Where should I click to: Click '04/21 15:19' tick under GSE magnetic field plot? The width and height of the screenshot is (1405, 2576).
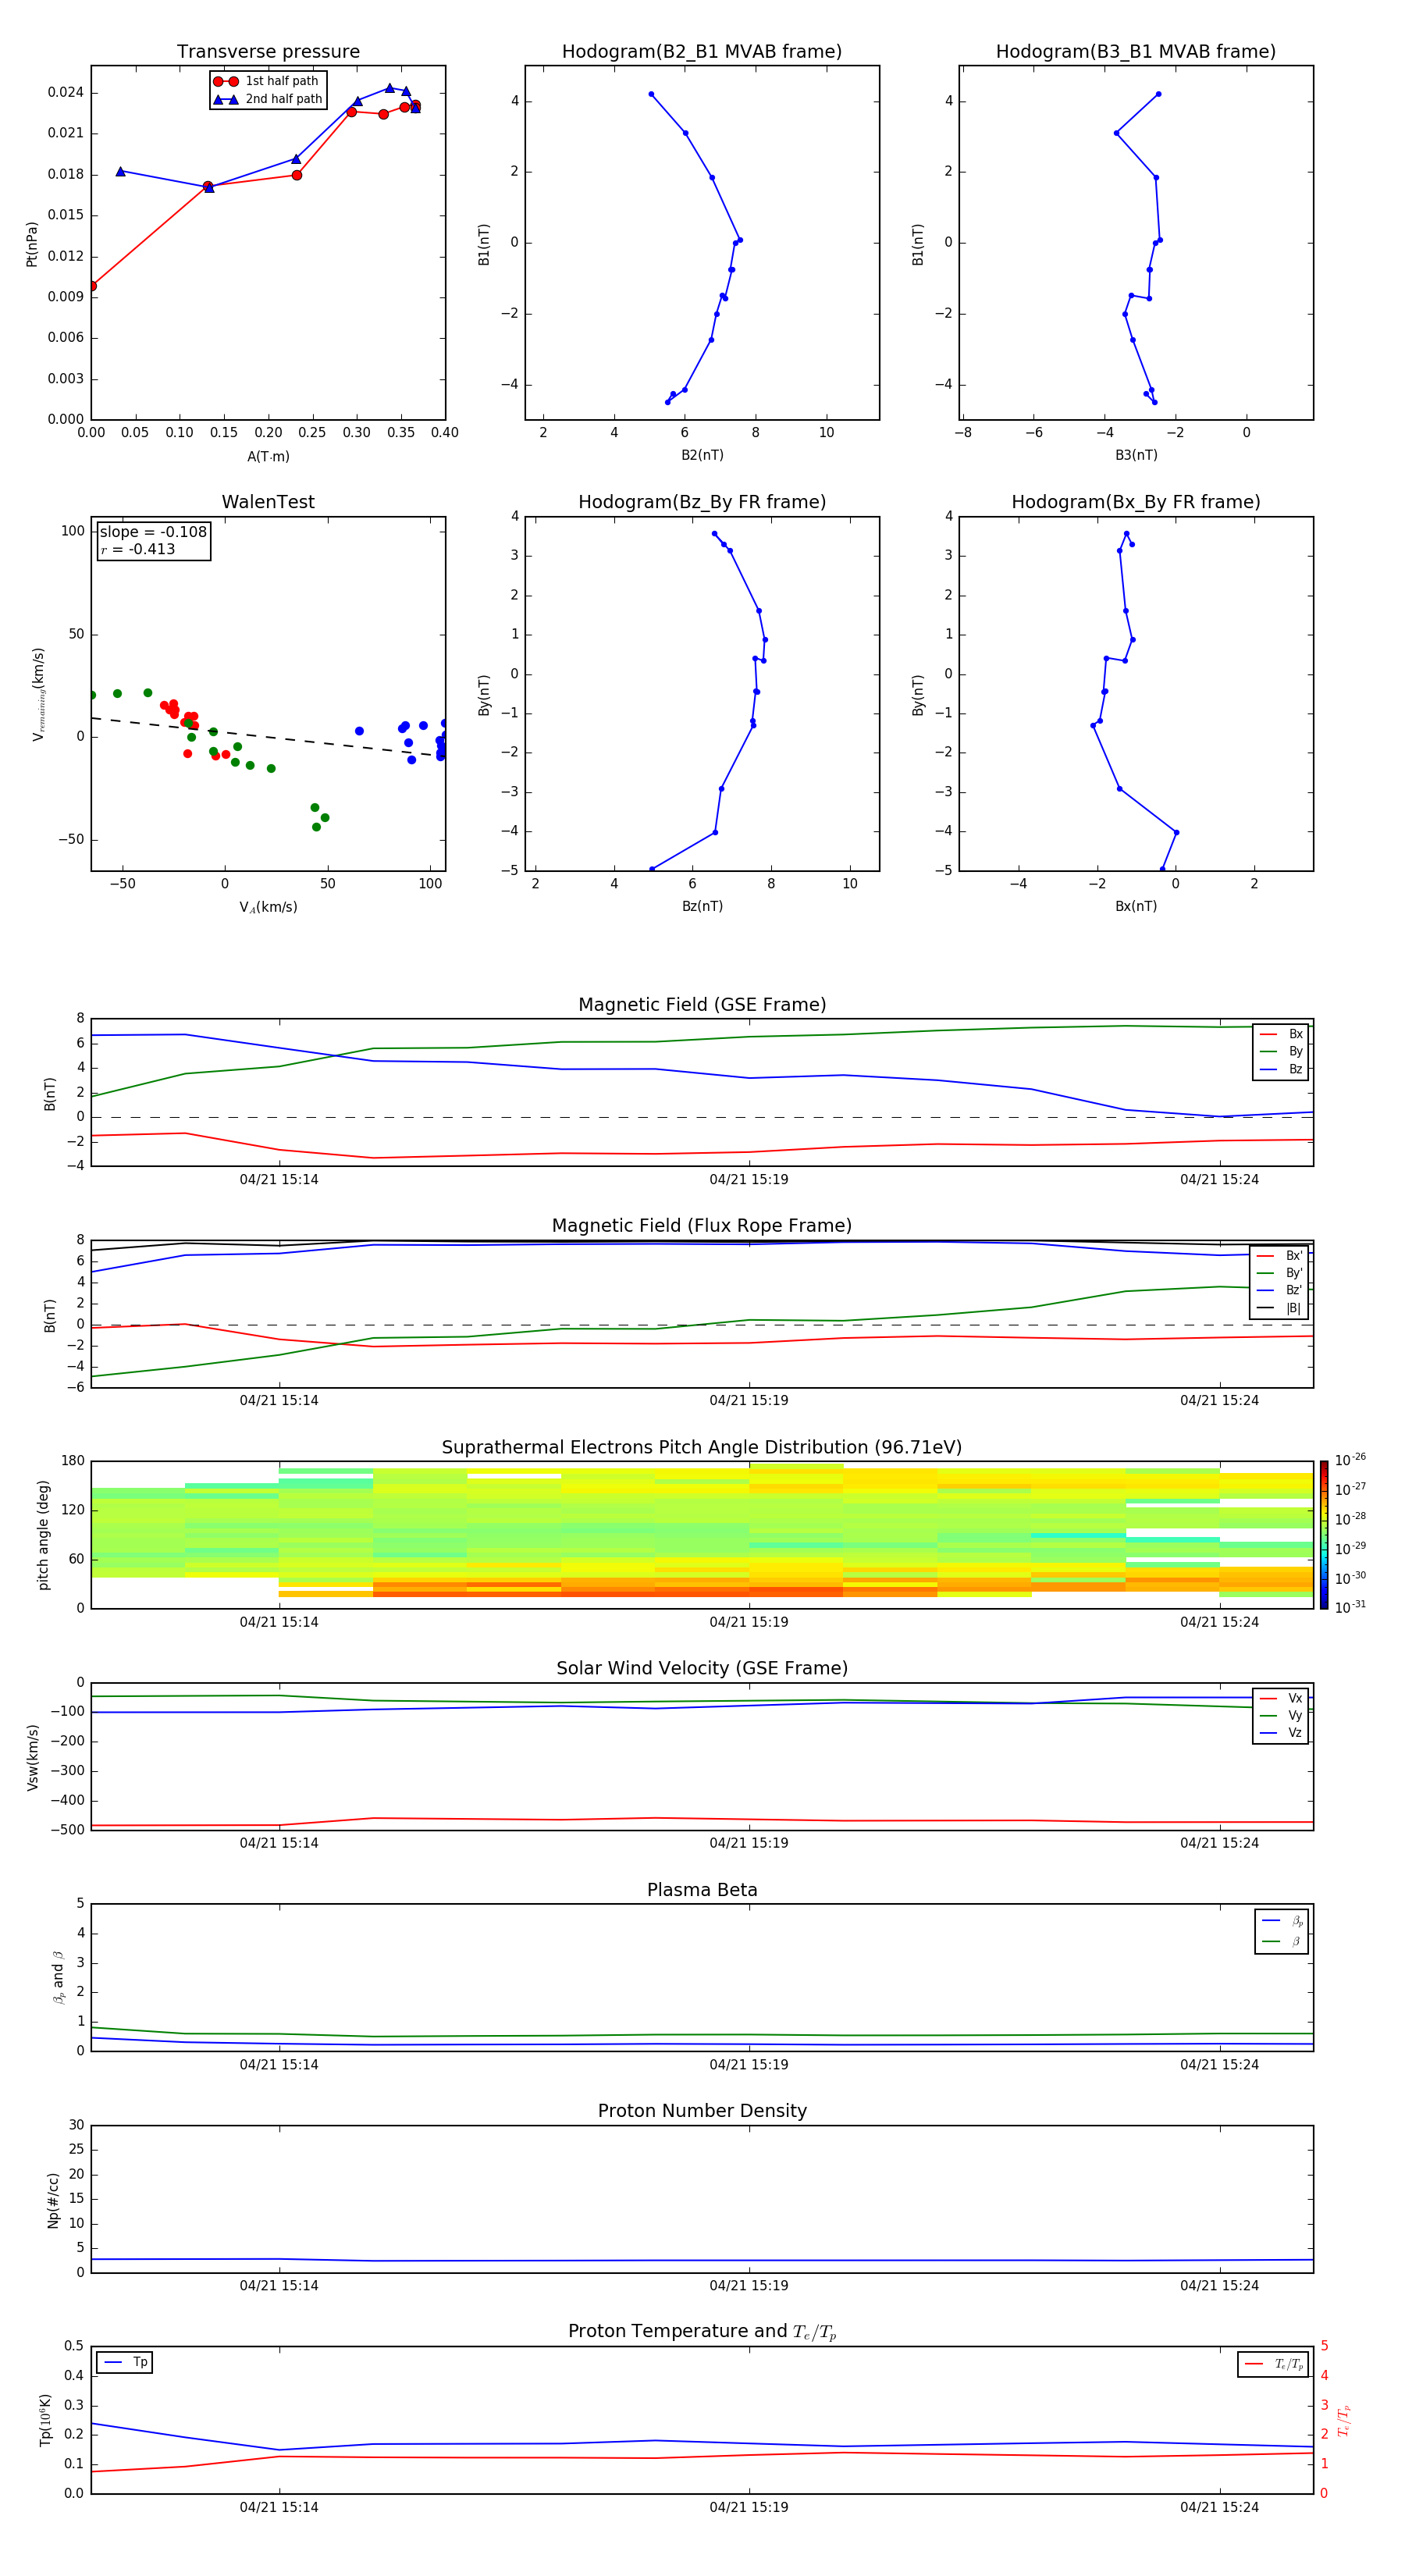(749, 1180)
